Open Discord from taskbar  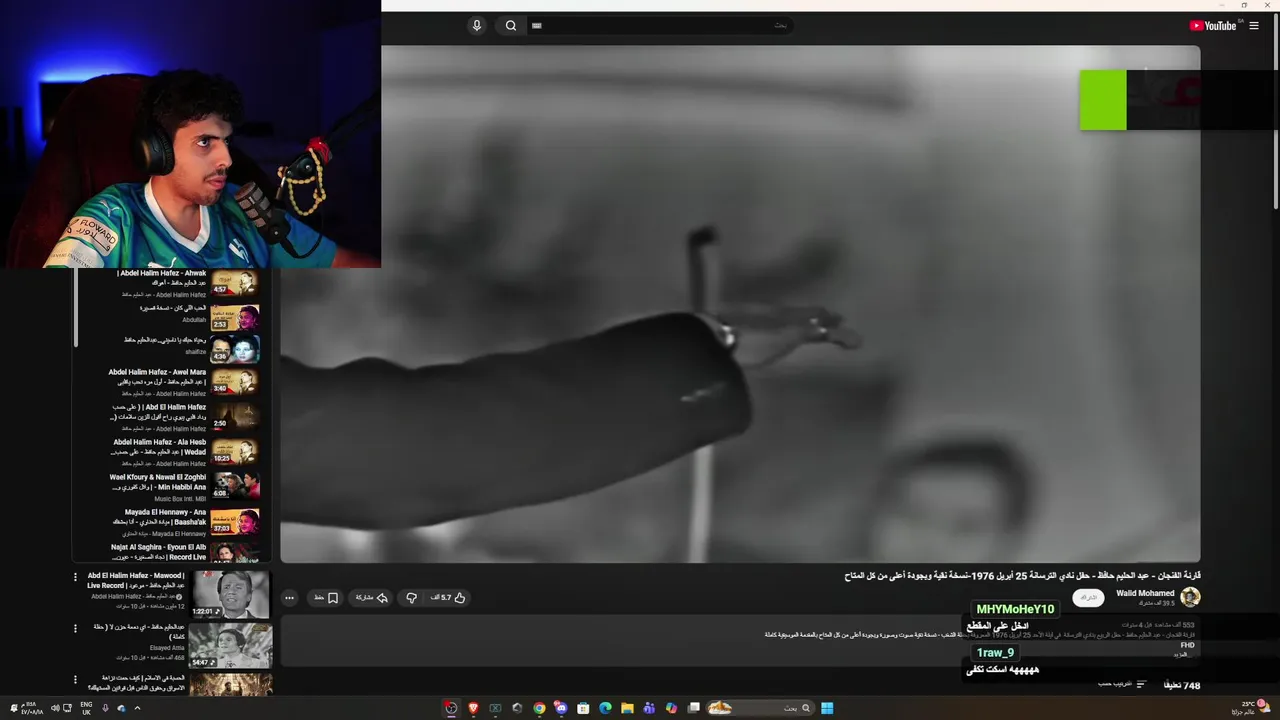(x=561, y=708)
